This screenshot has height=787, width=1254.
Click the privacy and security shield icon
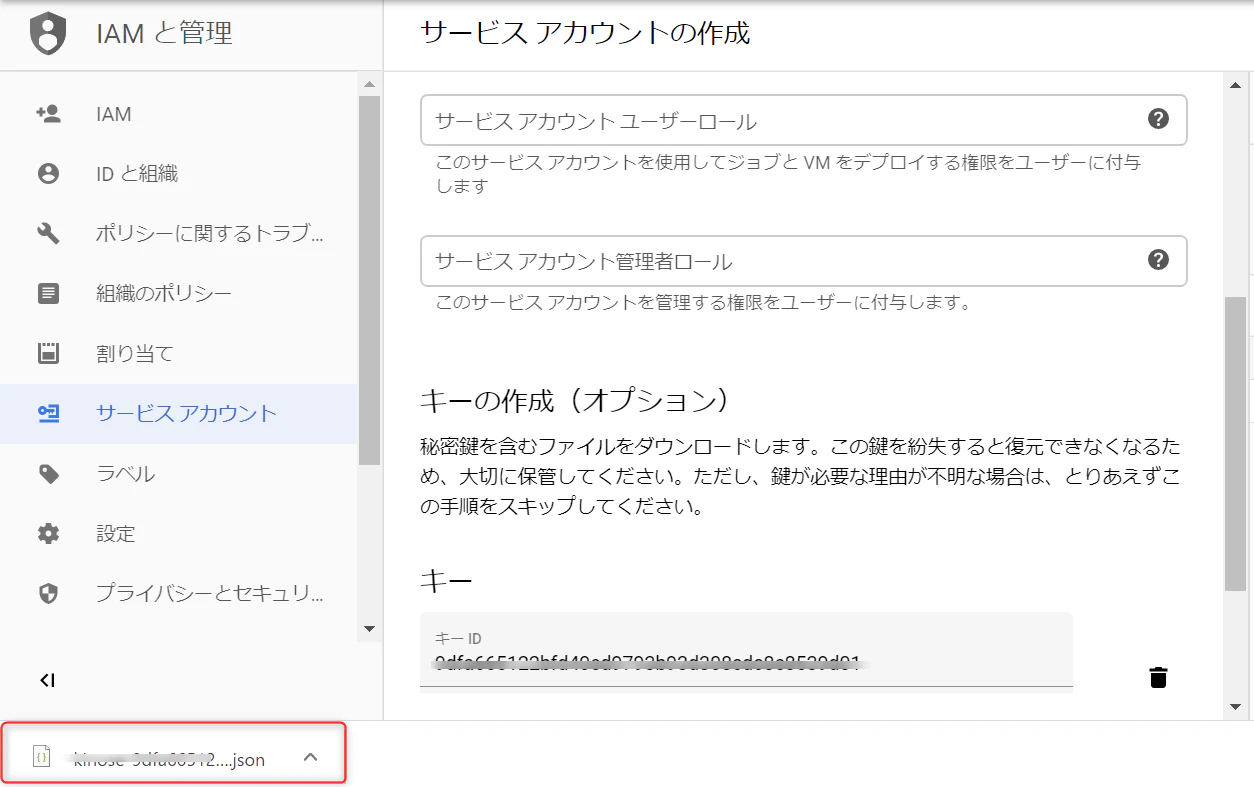48,594
